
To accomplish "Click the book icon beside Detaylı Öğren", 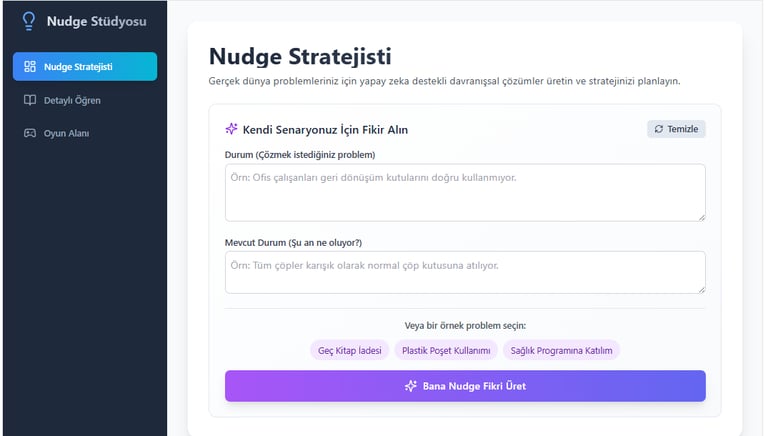I will tap(30, 100).
